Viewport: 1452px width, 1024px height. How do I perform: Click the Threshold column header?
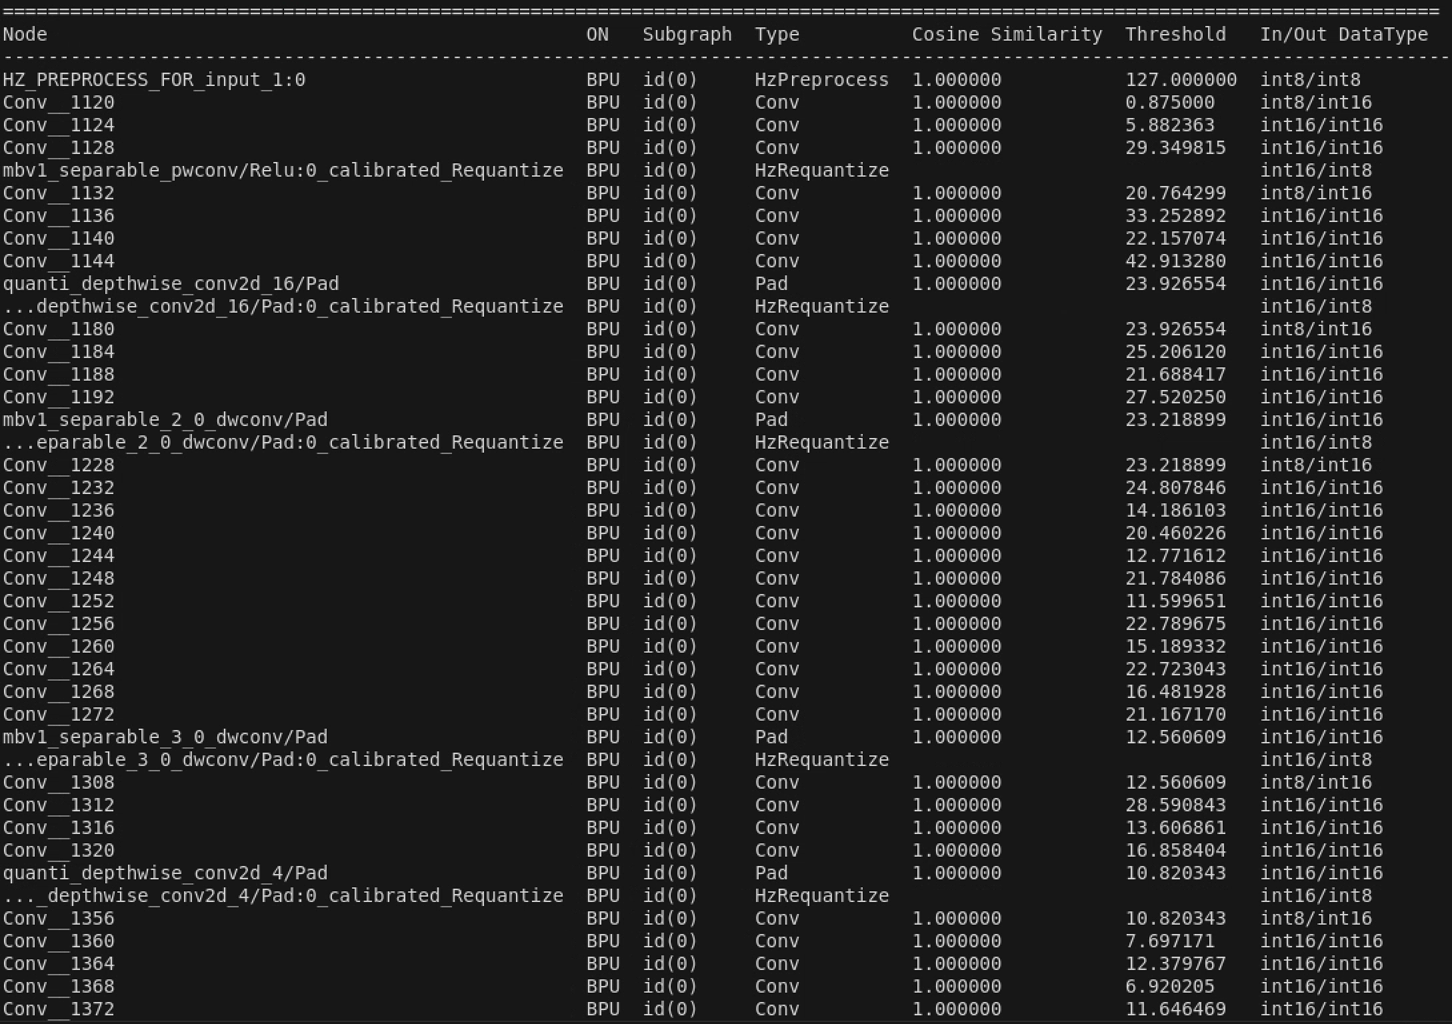coord(1175,34)
